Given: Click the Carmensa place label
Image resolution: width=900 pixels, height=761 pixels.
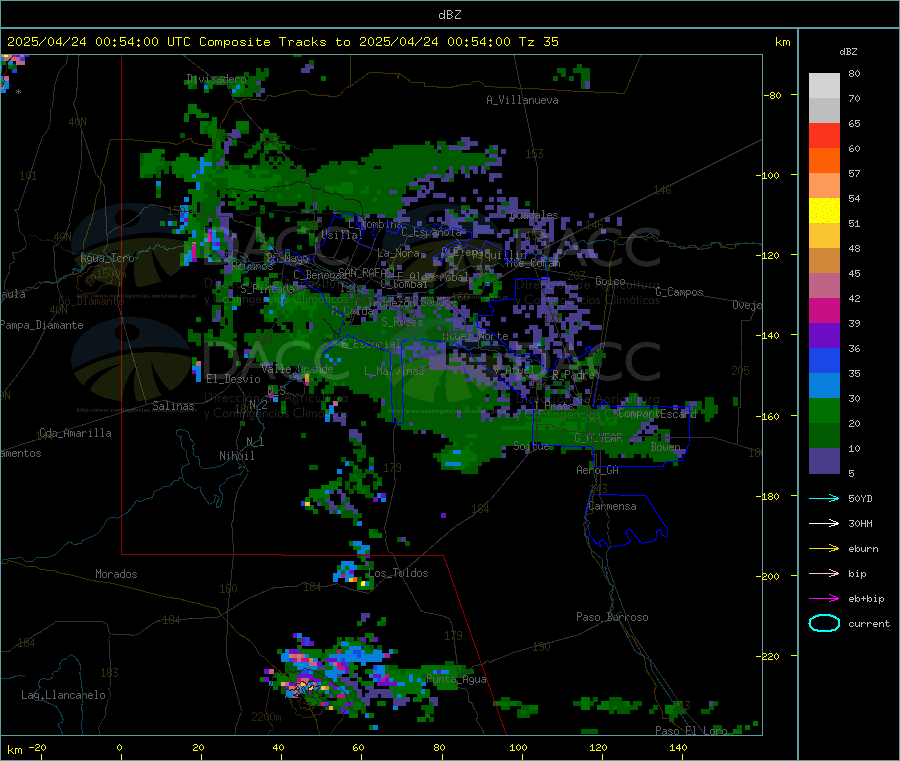Looking at the screenshot, I should pyautogui.click(x=612, y=506).
